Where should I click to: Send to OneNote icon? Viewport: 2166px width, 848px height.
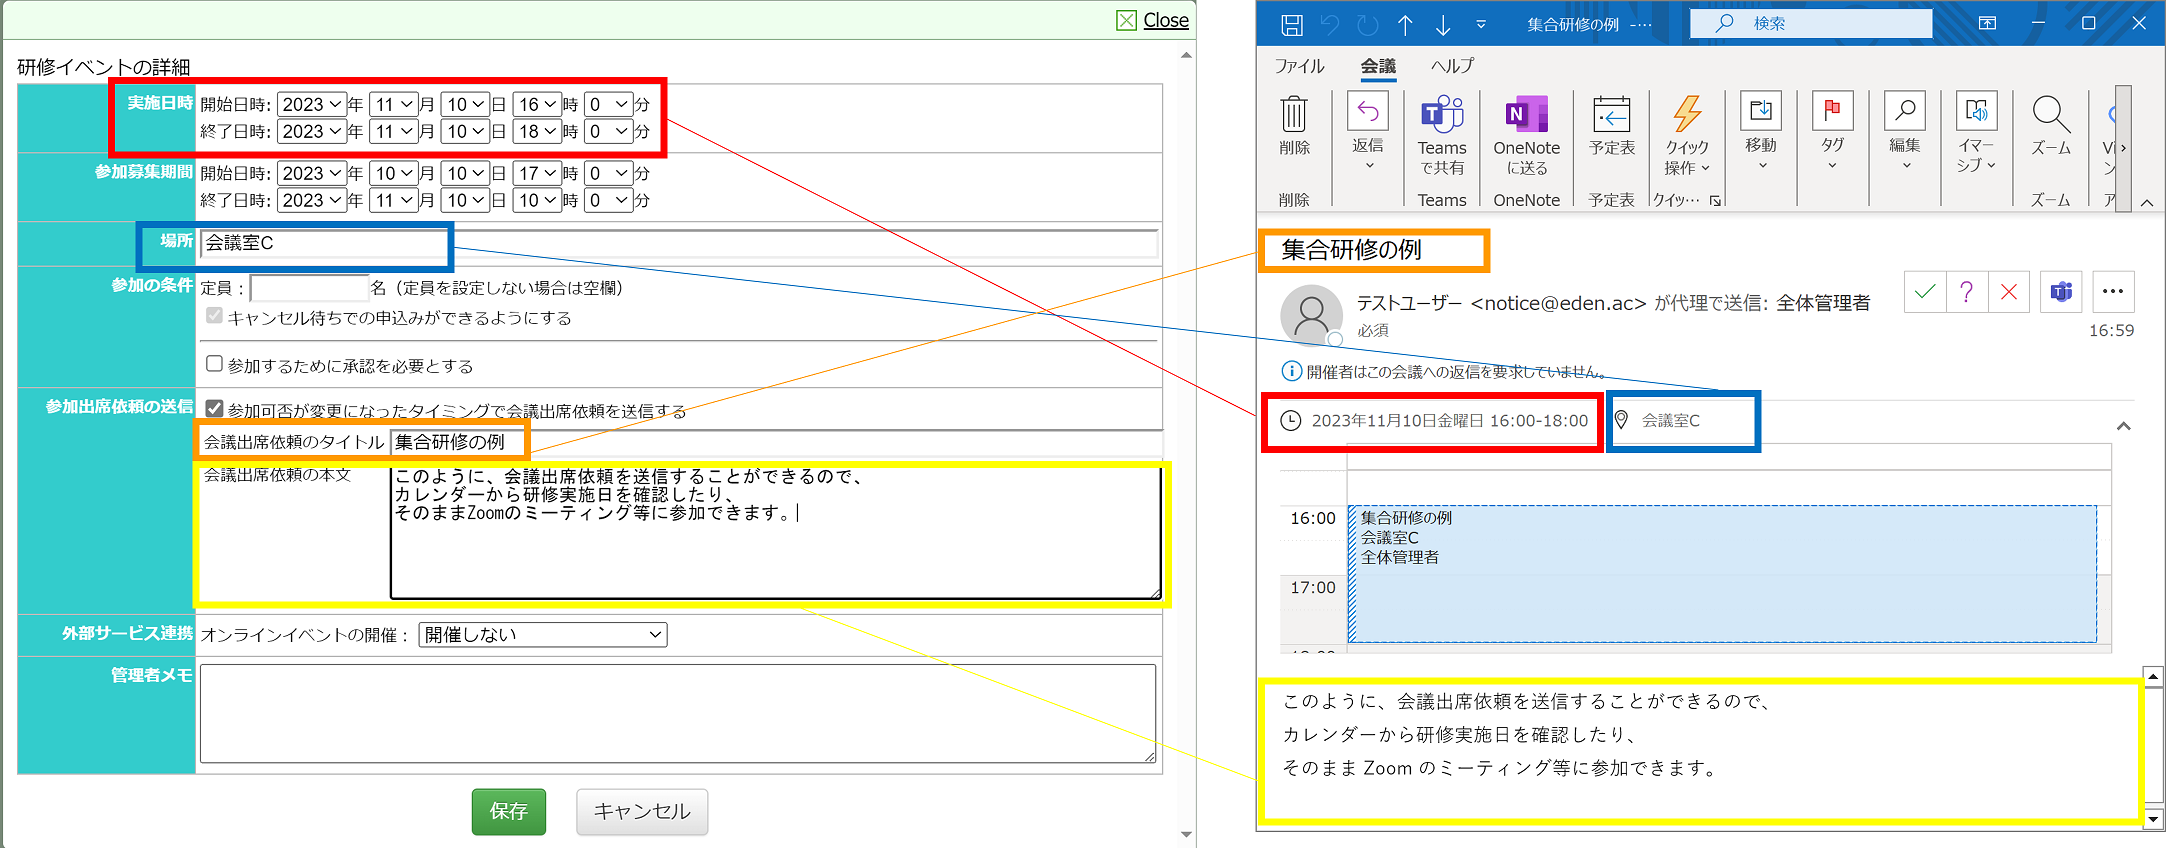tap(1526, 114)
